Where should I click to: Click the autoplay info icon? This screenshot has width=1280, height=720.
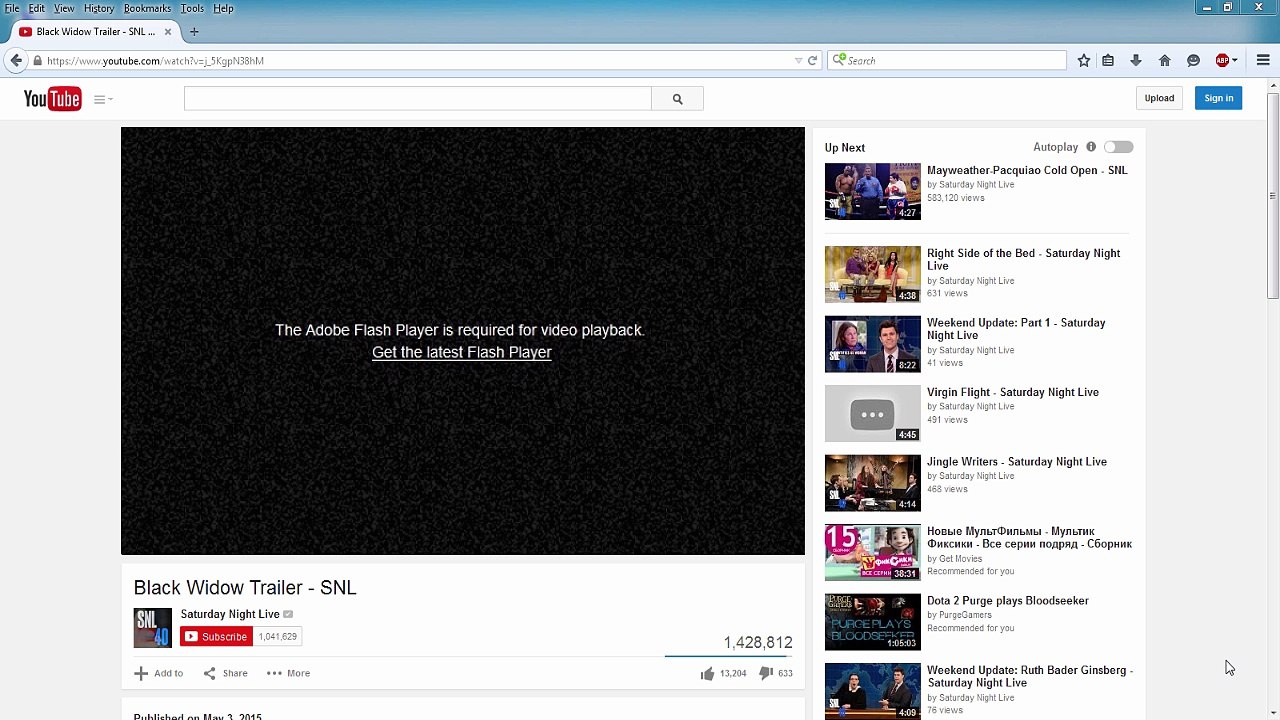[x=1091, y=147]
